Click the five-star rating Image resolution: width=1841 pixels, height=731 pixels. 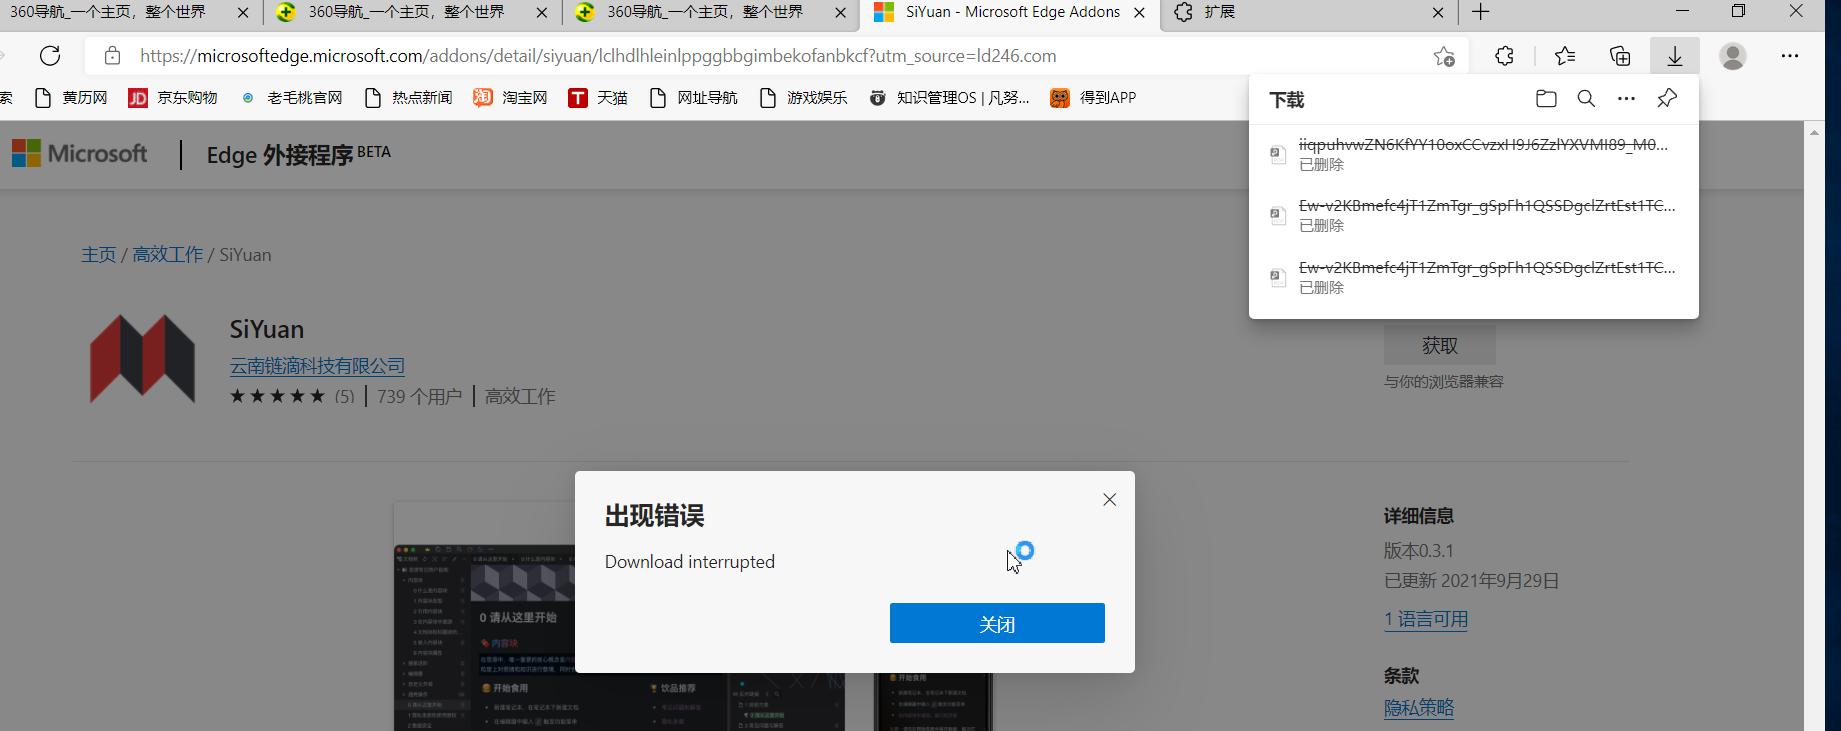click(278, 396)
